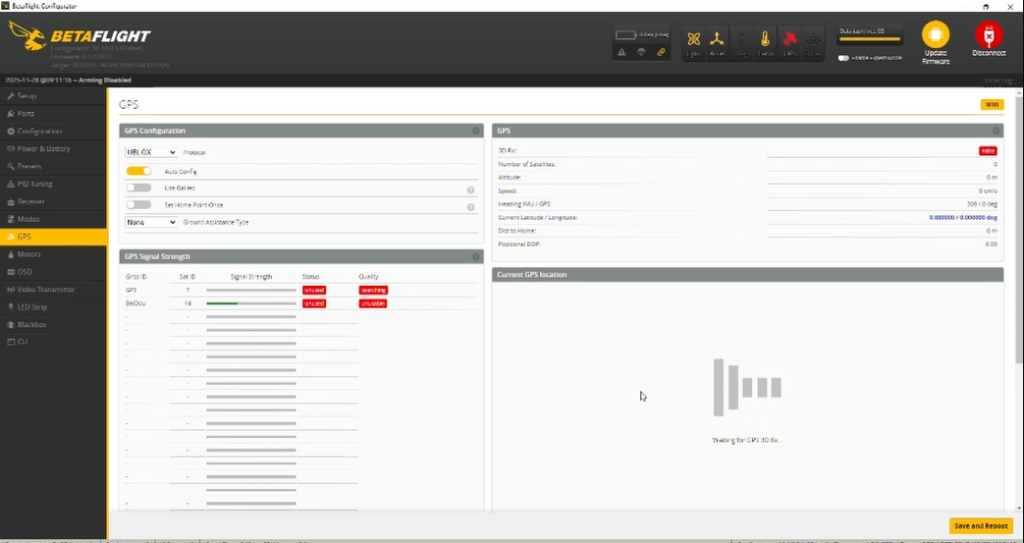
Task: Click the WIKI button
Action: [991, 105]
